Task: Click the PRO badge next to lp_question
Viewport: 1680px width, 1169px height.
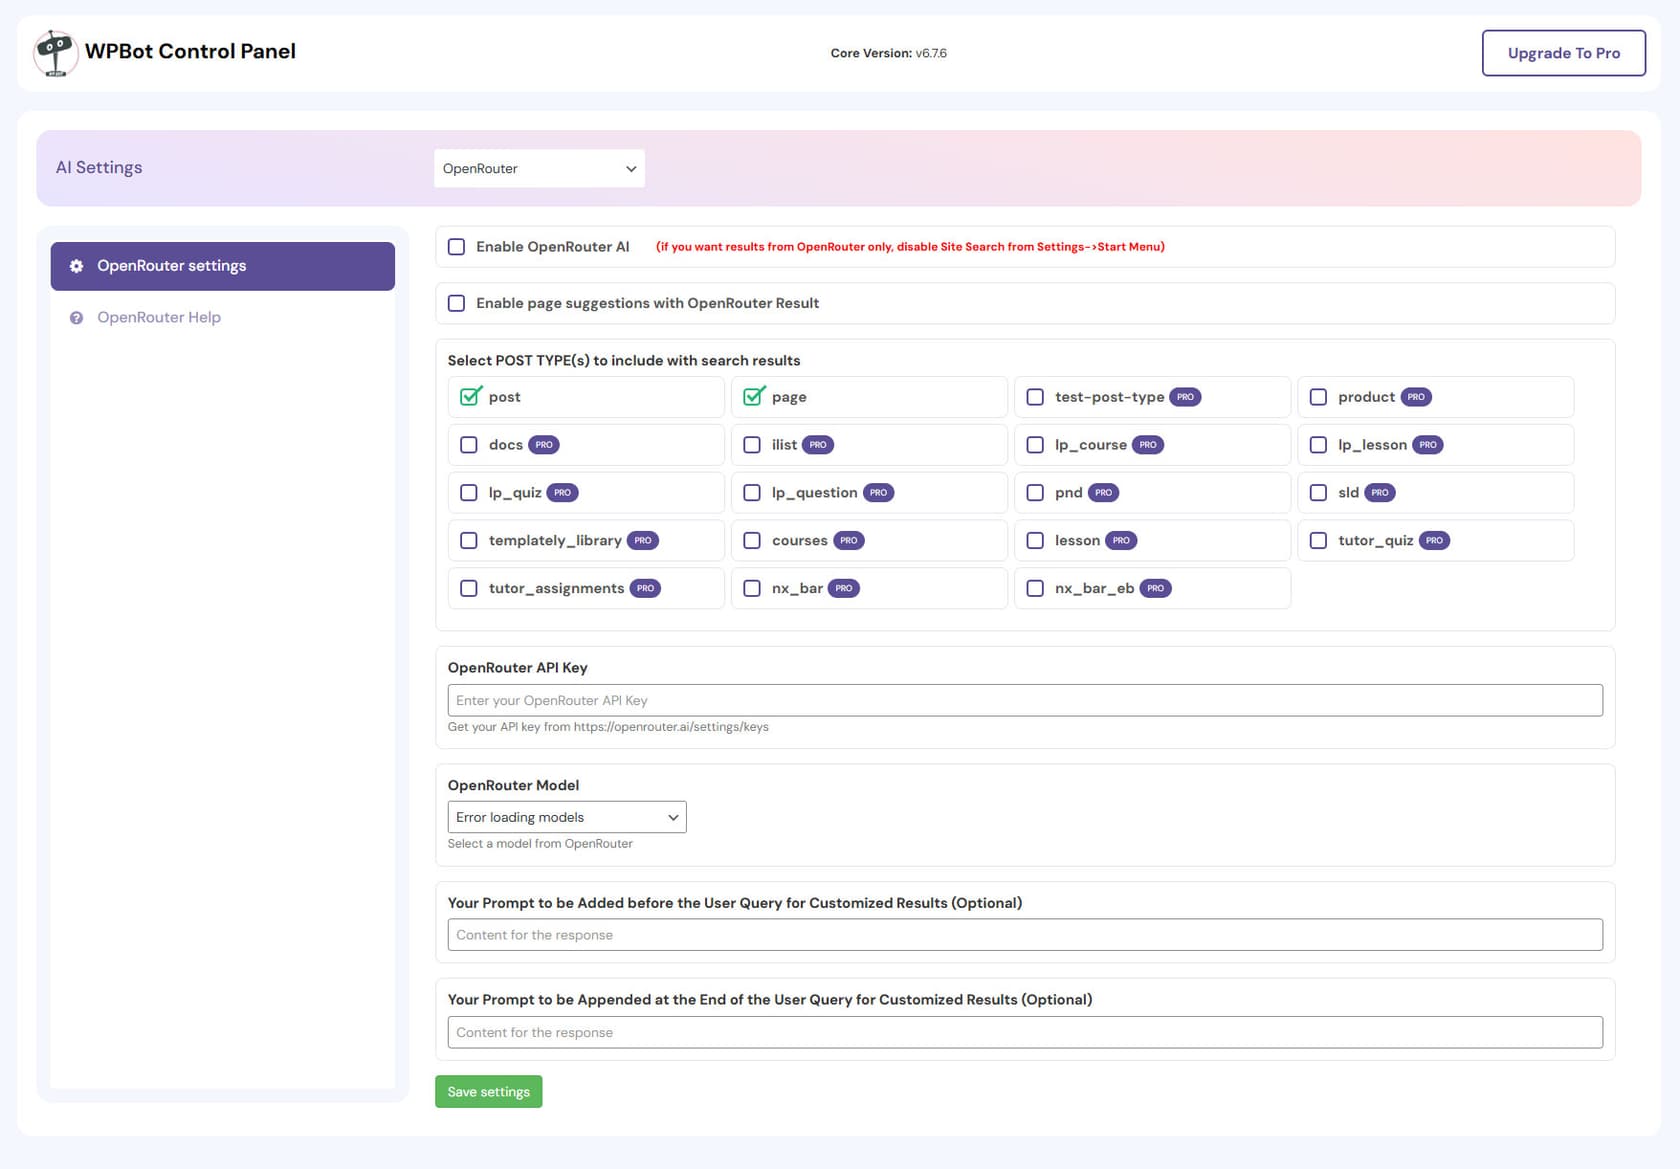Action: [x=878, y=493]
